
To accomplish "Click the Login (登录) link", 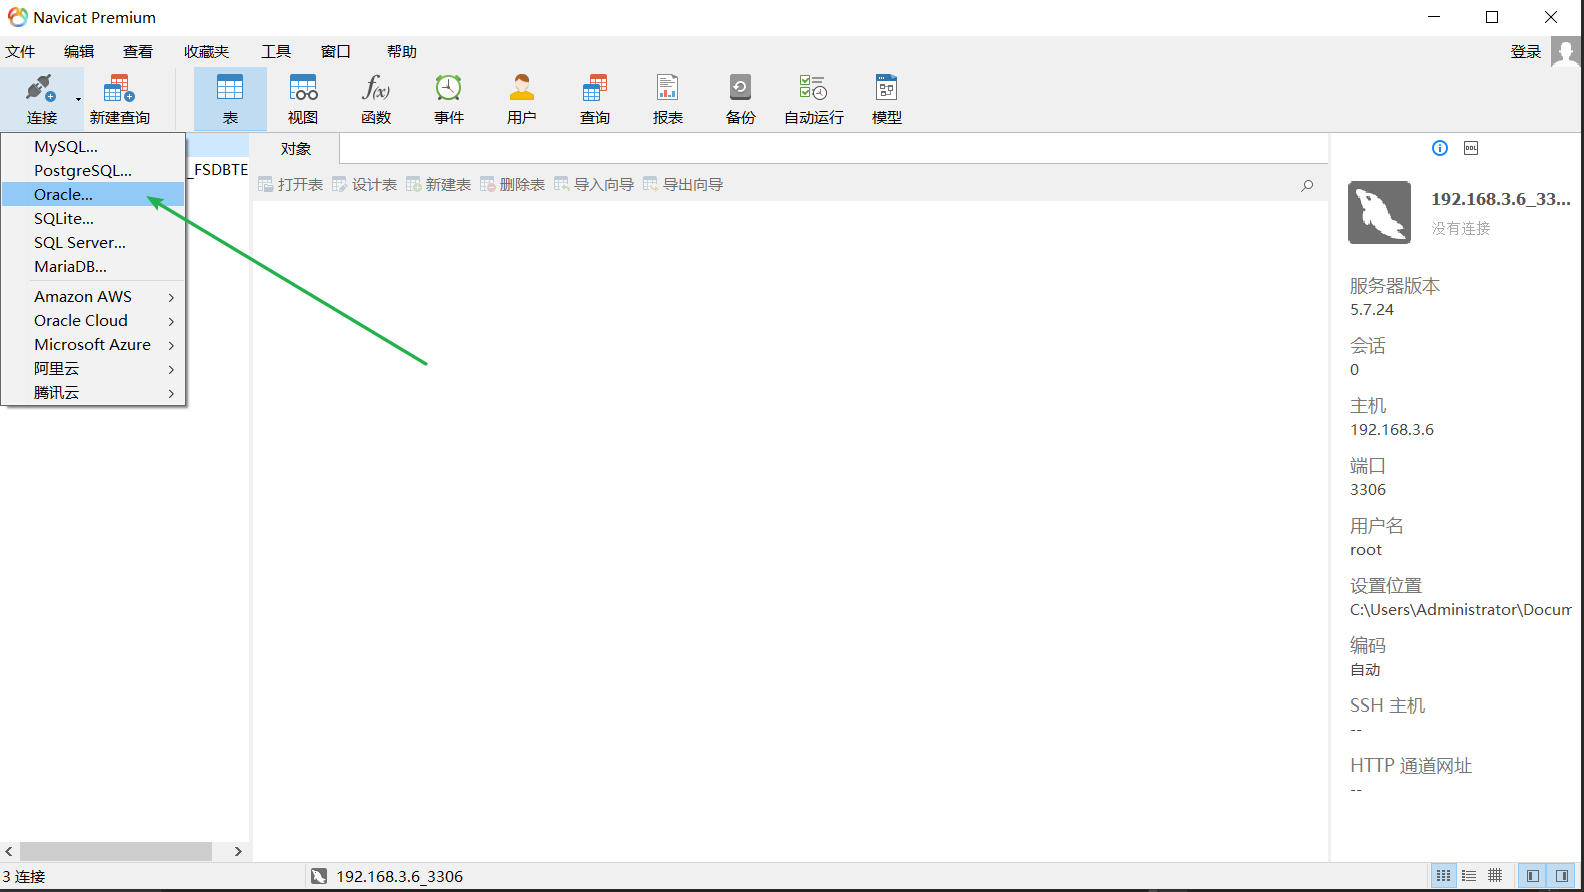I will [1526, 52].
